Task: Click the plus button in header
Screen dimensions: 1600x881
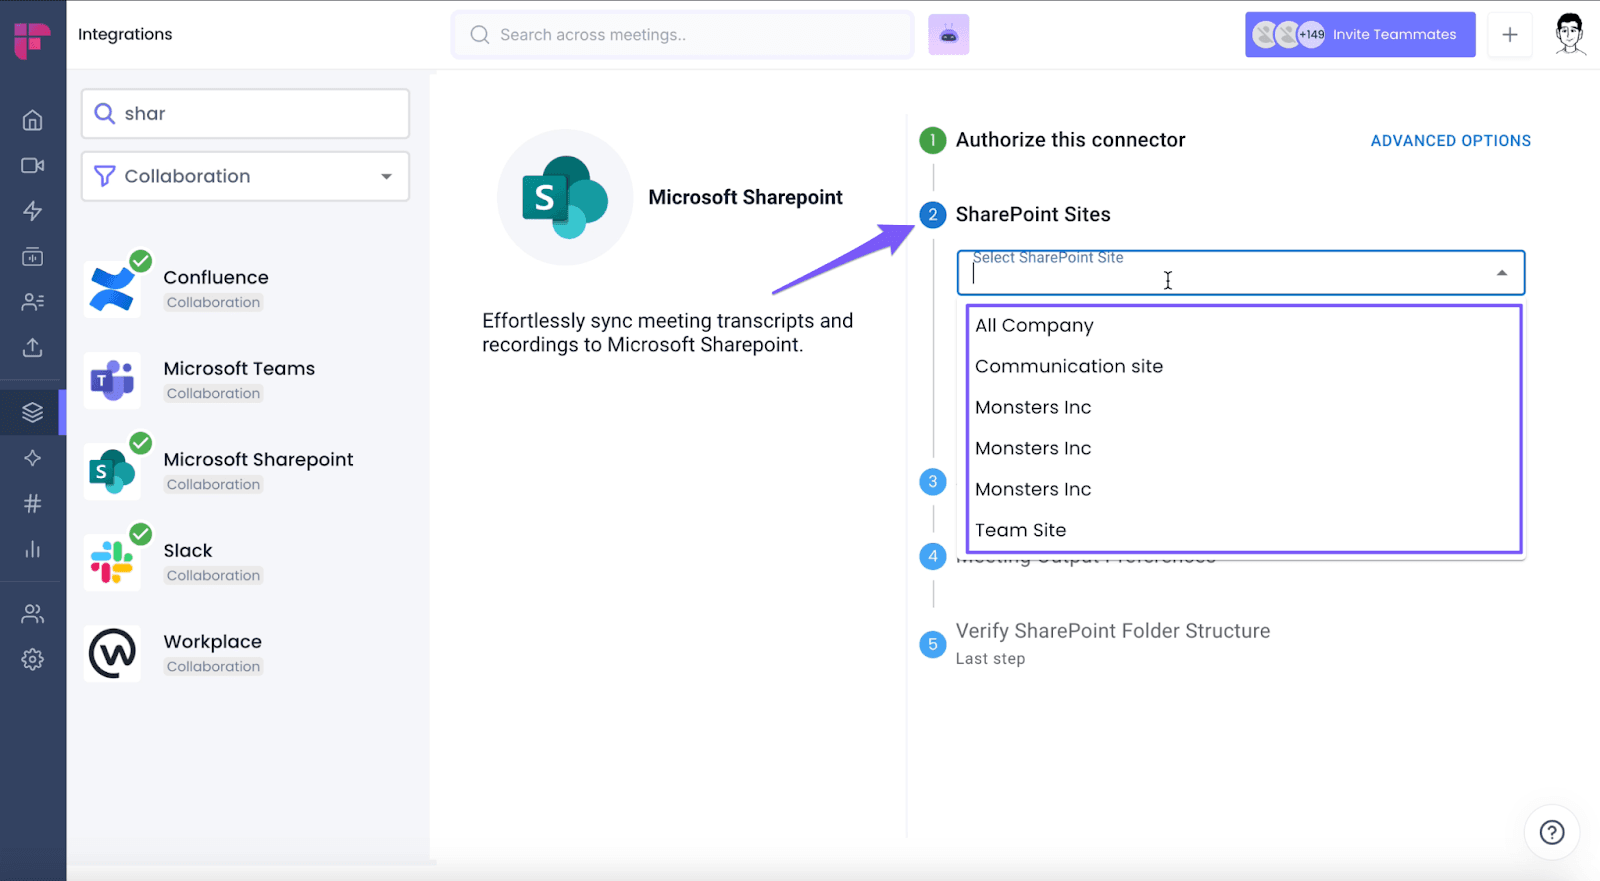Action: [1509, 35]
